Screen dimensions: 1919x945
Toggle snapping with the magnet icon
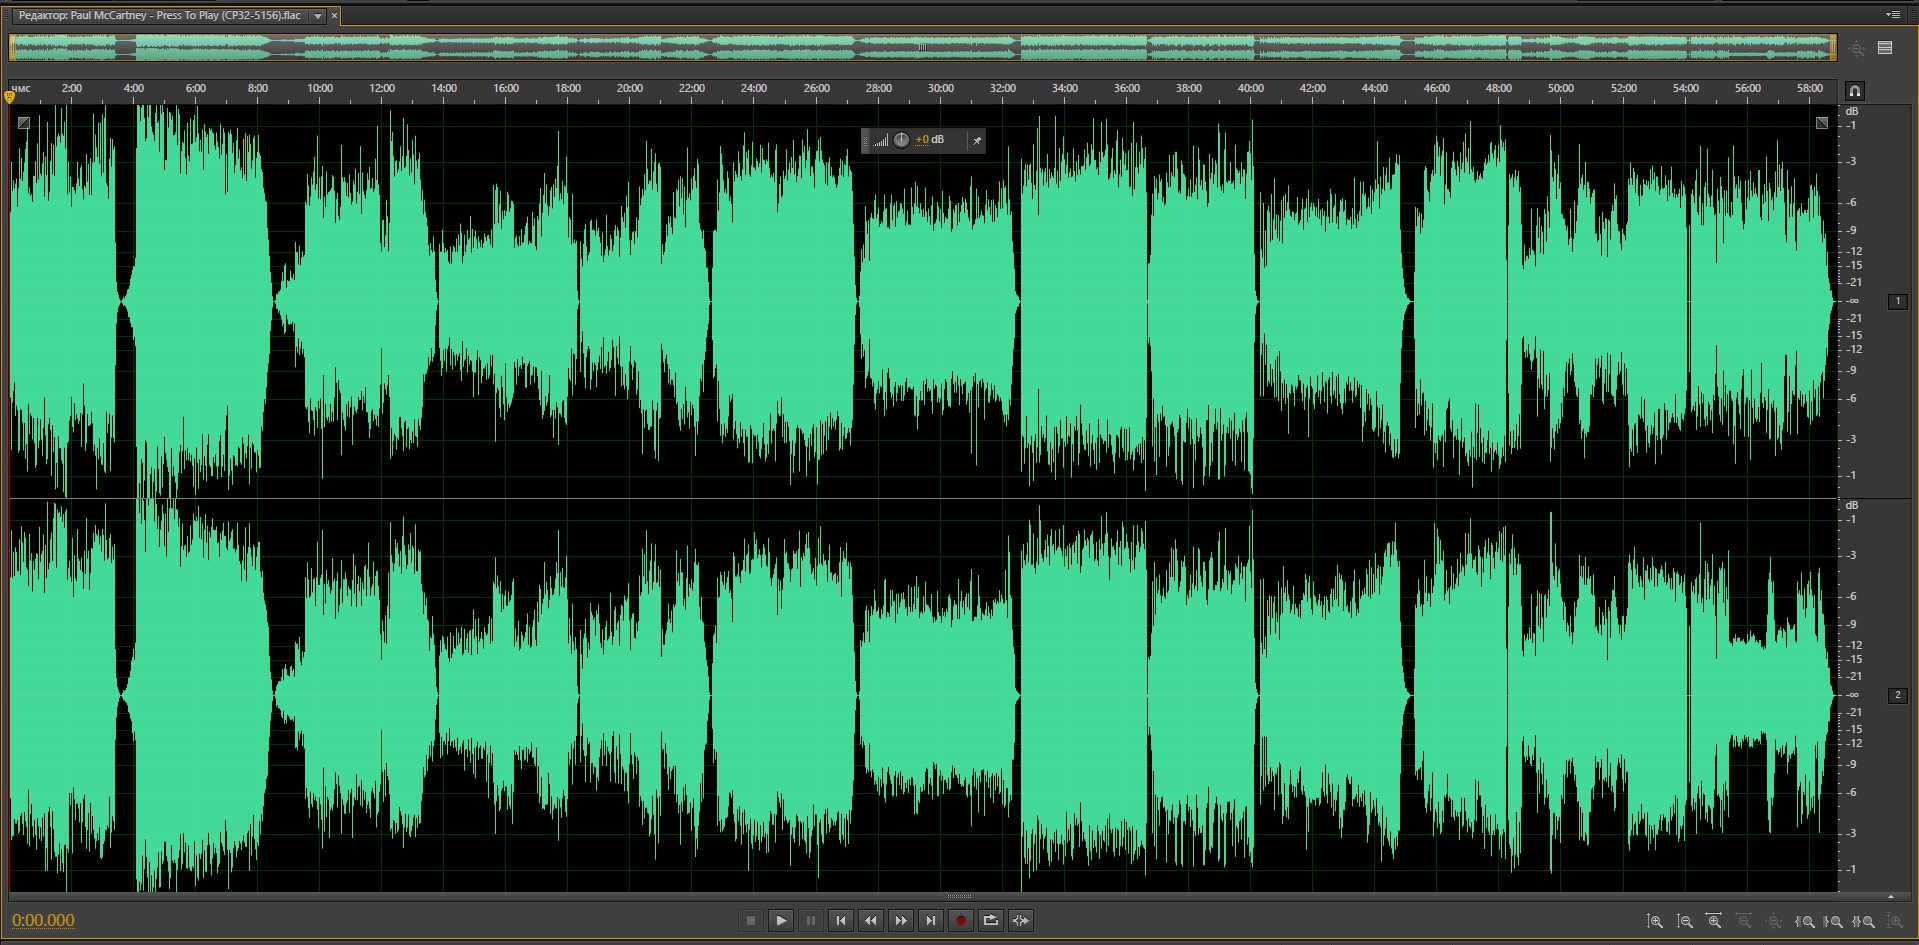coord(1854,91)
